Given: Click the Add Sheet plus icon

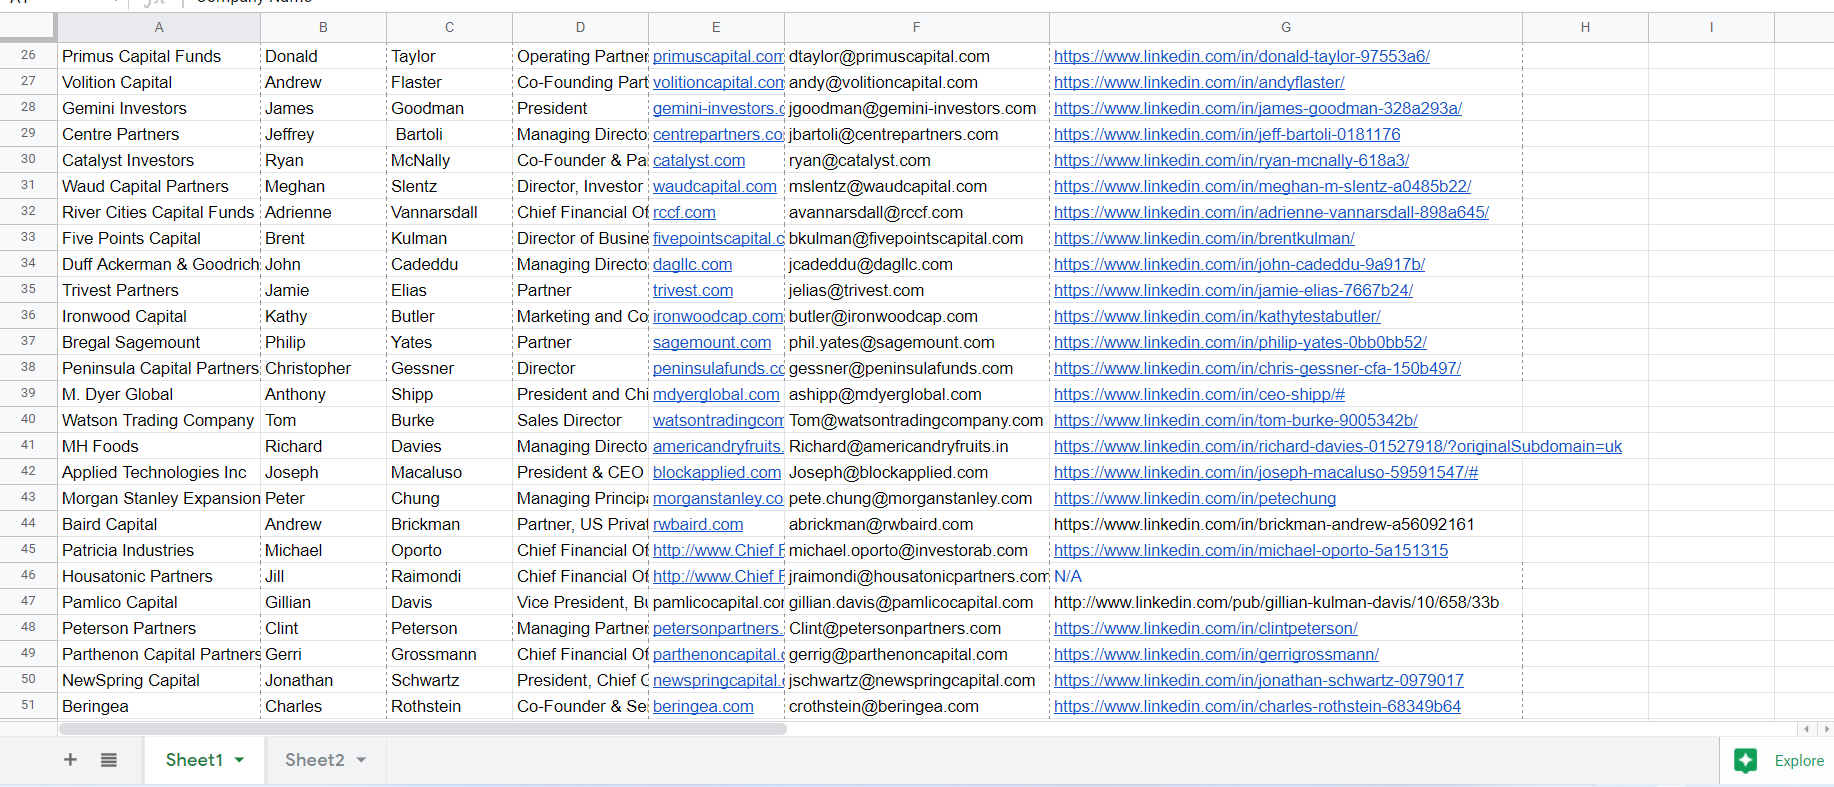Looking at the screenshot, I should click(x=70, y=760).
